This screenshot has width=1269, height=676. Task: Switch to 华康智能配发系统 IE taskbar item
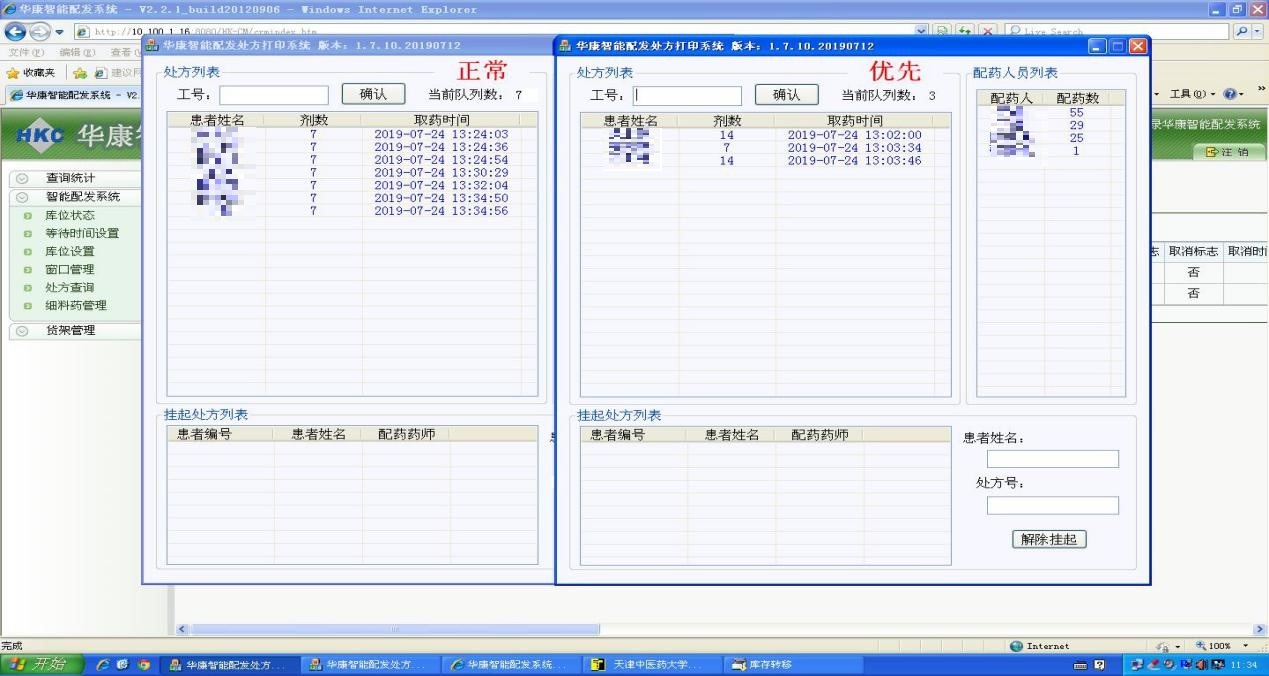point(510,664)
